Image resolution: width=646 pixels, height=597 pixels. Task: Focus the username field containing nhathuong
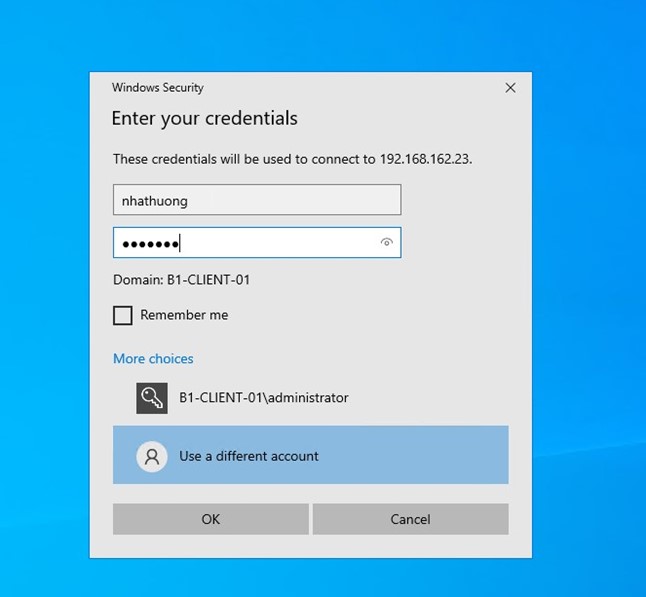coord(257,200)
